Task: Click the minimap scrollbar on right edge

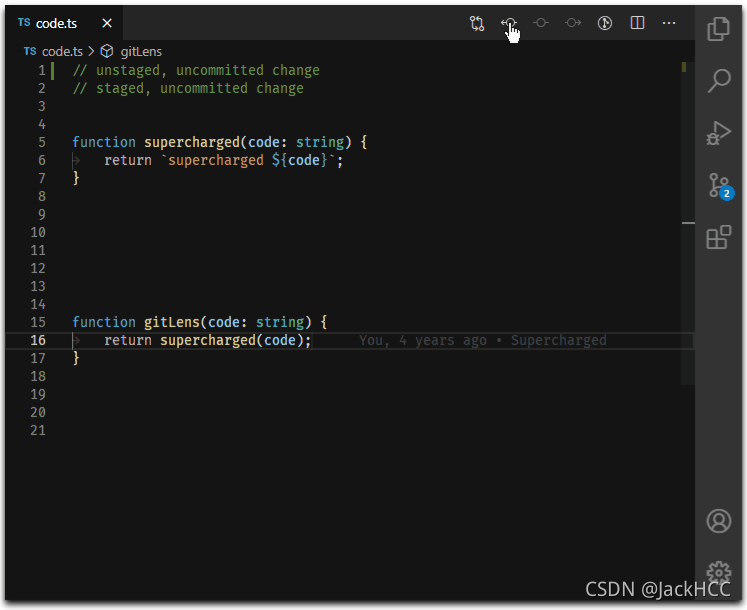Action: coord(688,223)
